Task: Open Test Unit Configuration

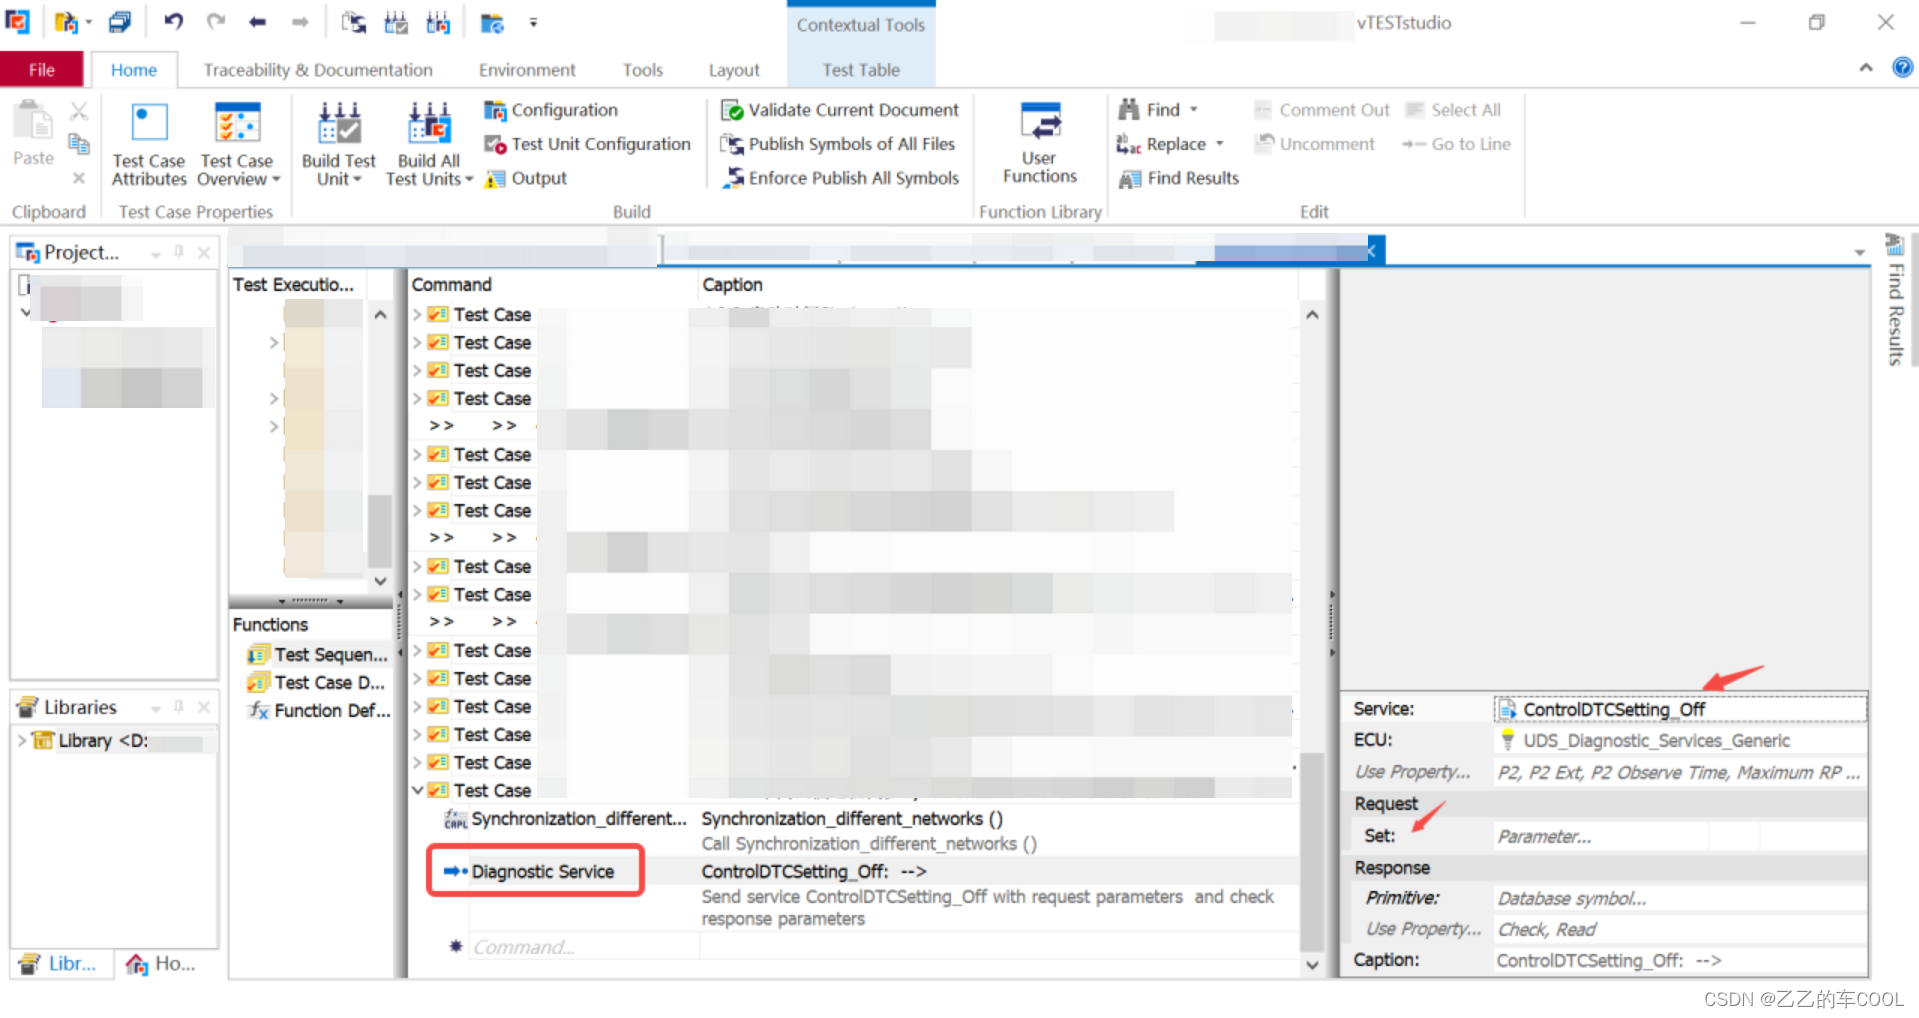Action: 587,144
